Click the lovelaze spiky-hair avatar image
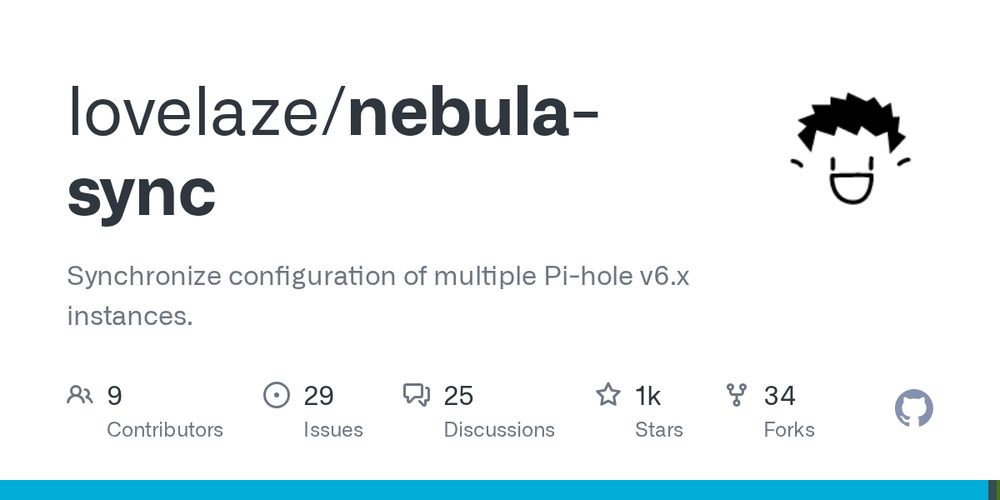The width and height of the screenshot is (1000, 500). (x=851, y=148)
